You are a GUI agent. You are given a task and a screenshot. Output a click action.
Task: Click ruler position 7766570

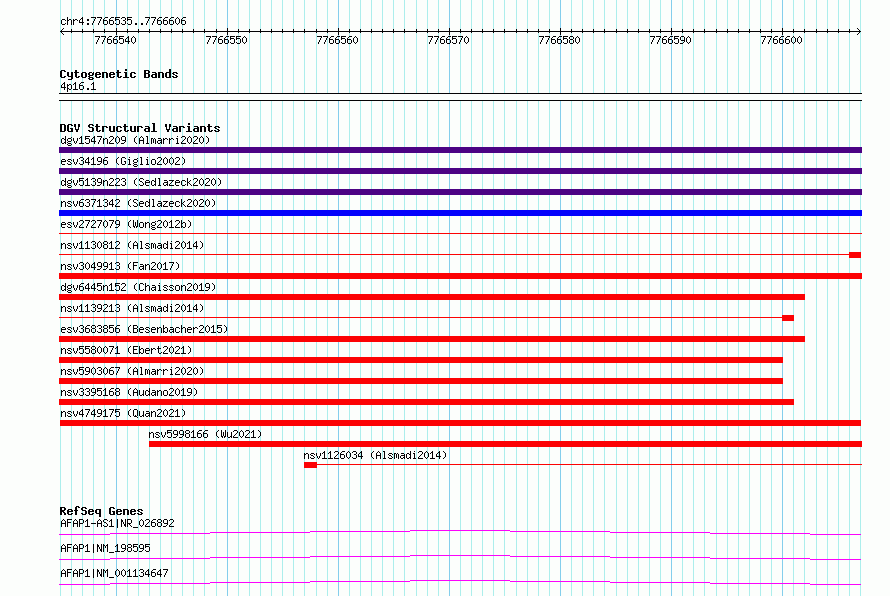448,40
